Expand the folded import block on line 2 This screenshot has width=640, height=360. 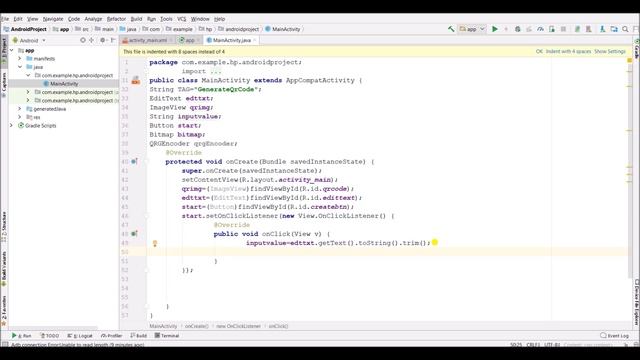[216, 71]
